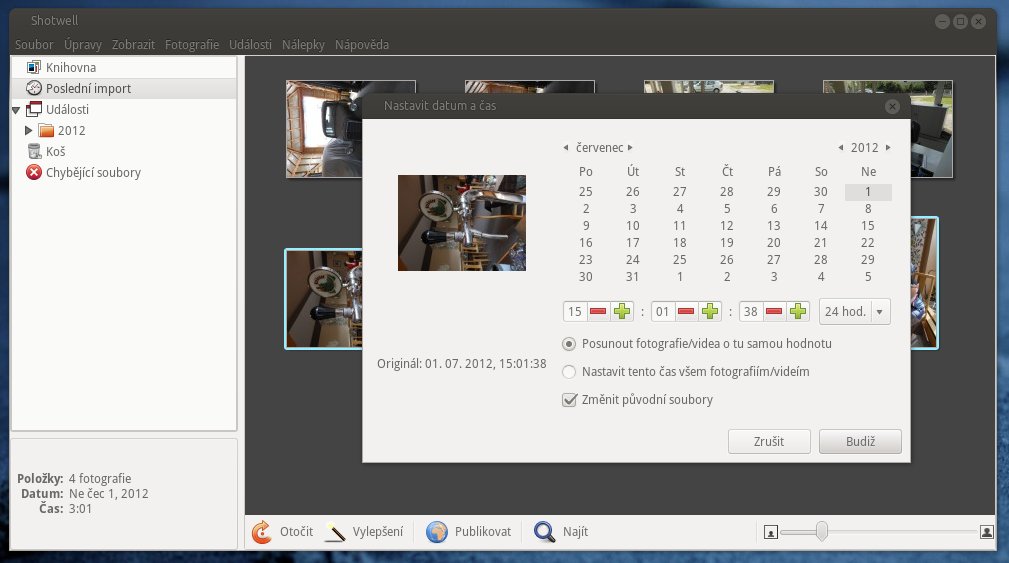Viewport: 1009px width, 563px height.
Task: Choose Nastavit tento čas všem fotografiím
Action: coord(569,372)
